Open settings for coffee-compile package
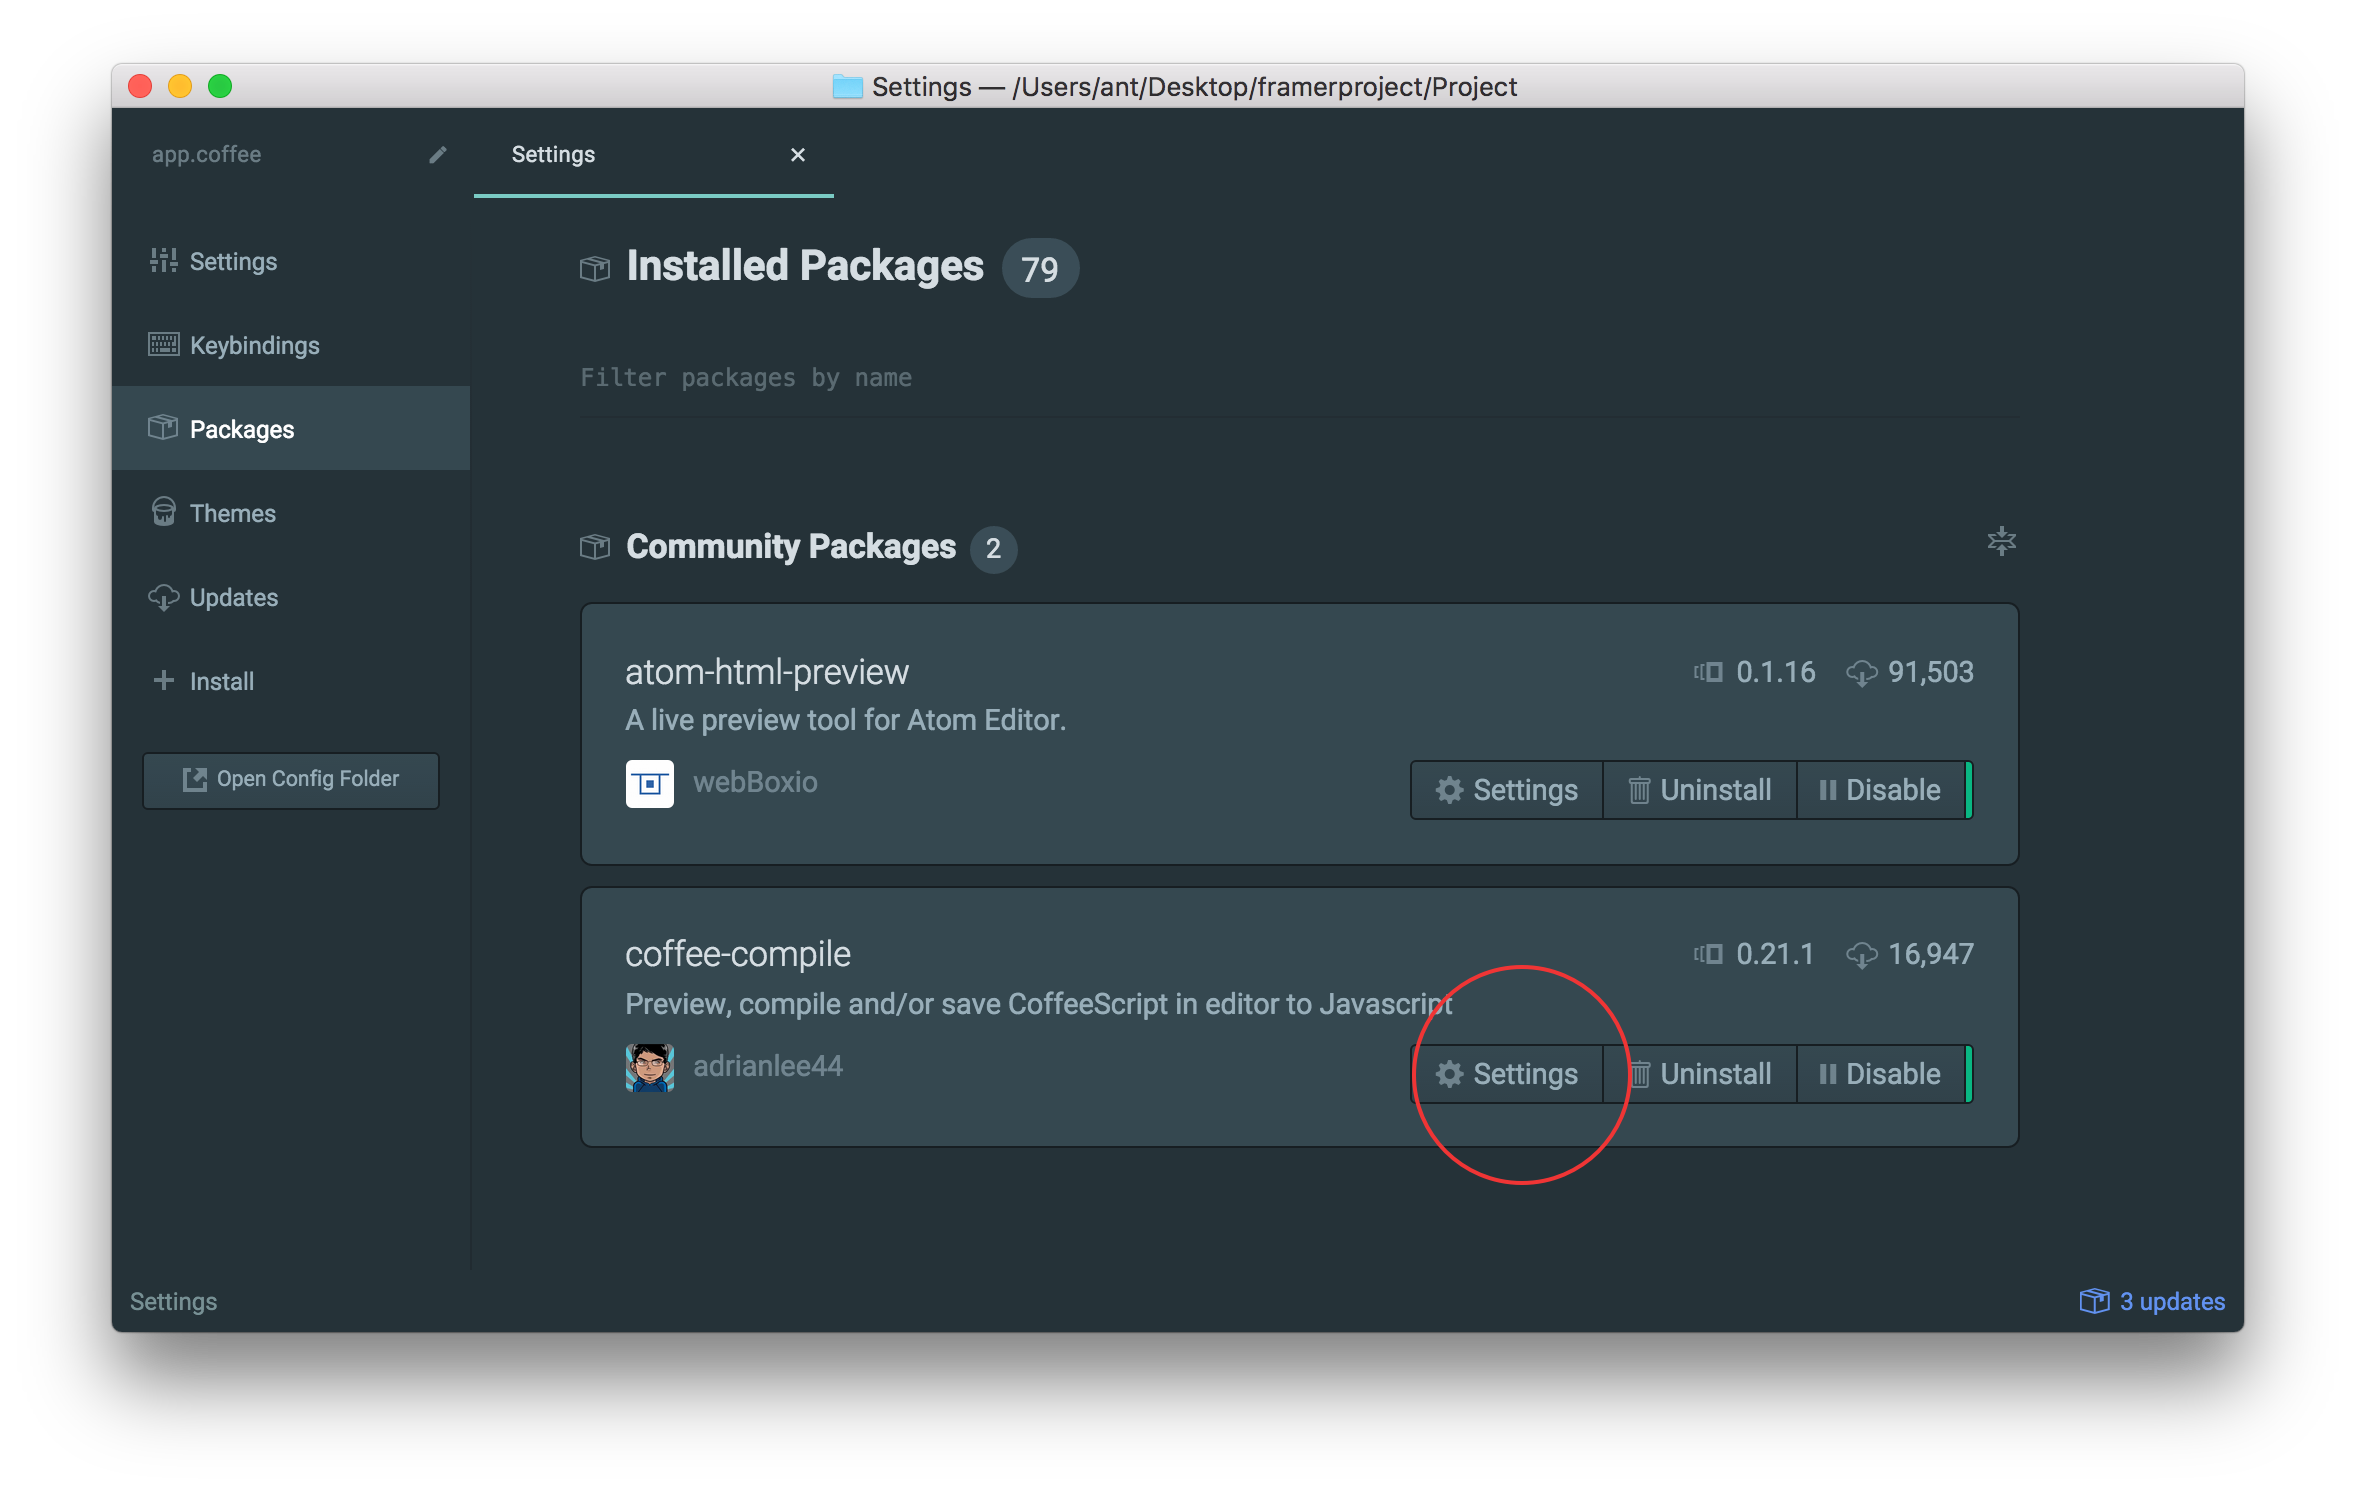The width and height of the screenshot is (2356, 1492). [x=1508, y=1073]
